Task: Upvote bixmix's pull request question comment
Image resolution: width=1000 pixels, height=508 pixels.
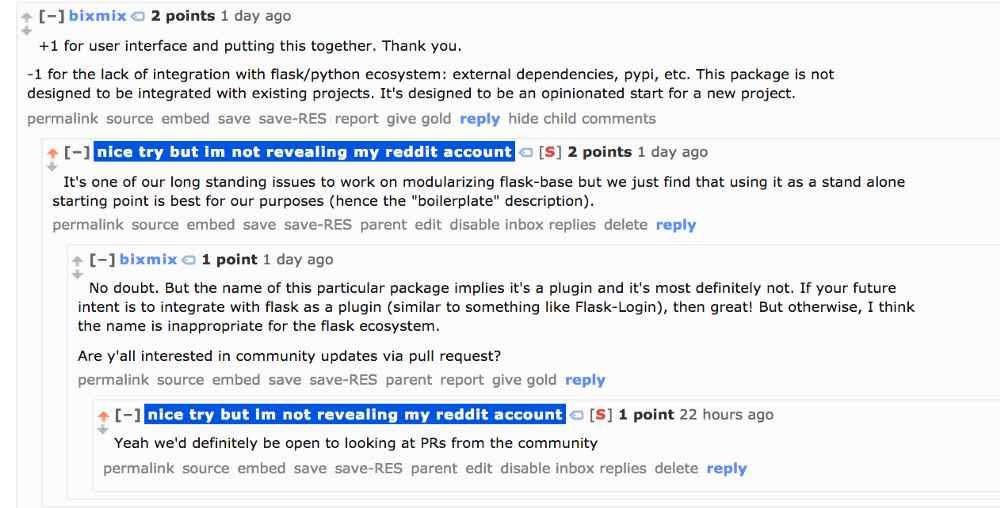Action: pyautogui.click(x=77, y=260)
